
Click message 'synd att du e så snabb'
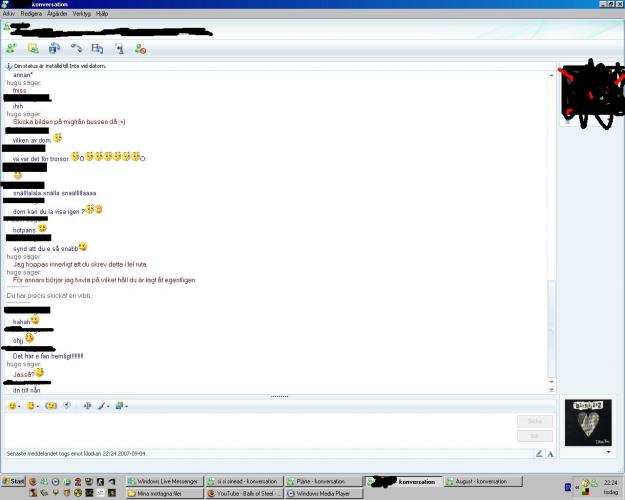click(45, 248)
